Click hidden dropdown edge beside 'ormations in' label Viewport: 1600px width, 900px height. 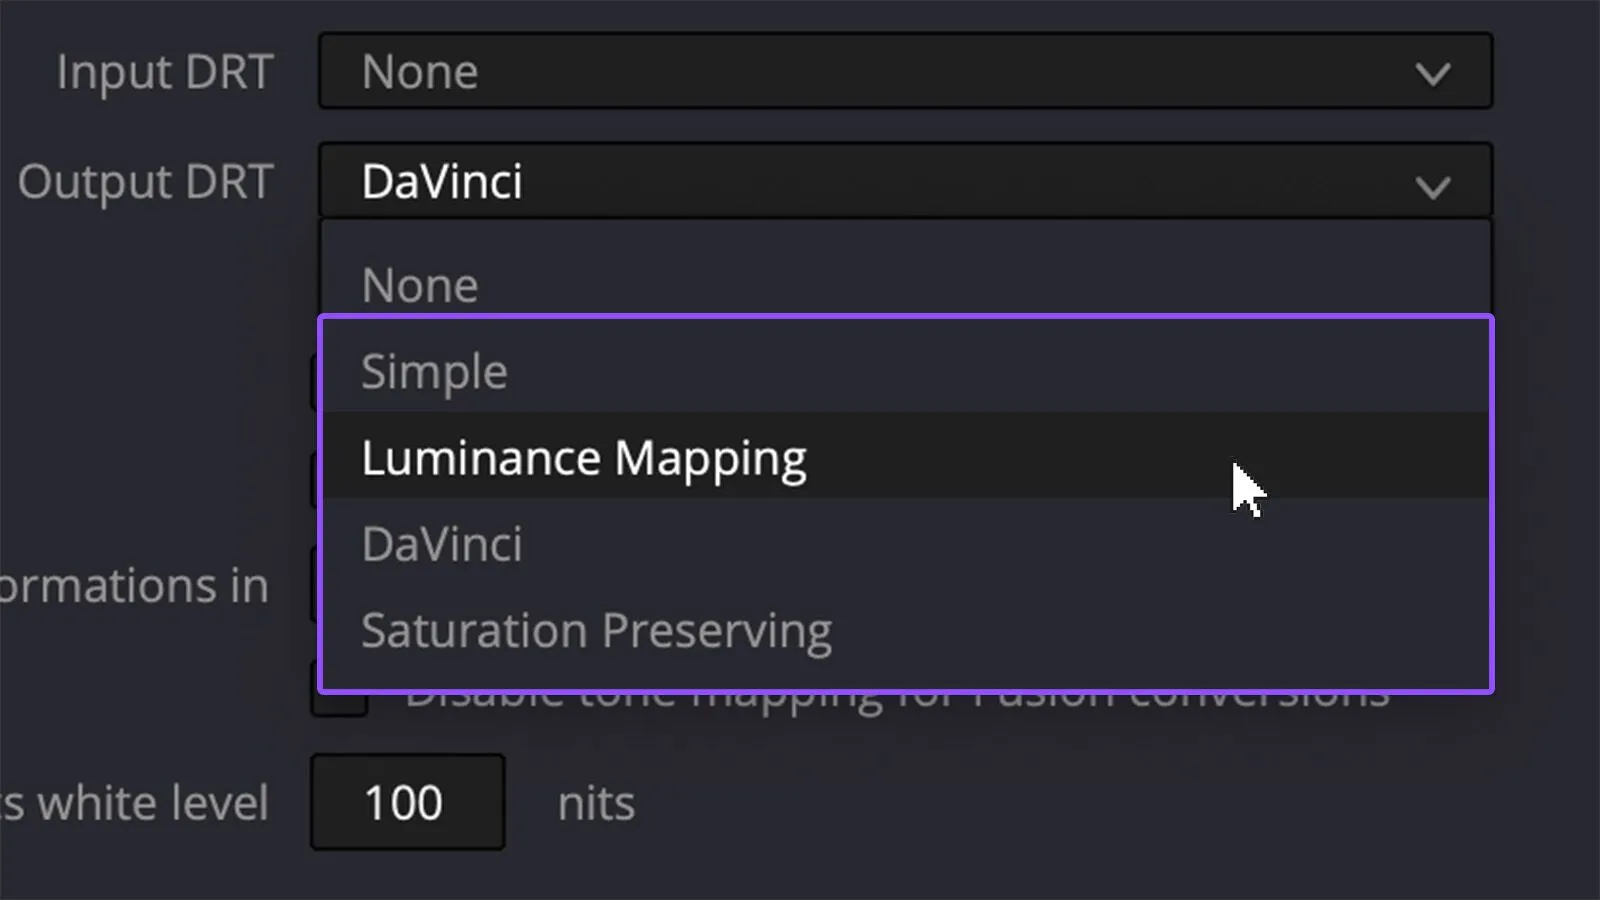pyautogui.click(x=314, y=585)
